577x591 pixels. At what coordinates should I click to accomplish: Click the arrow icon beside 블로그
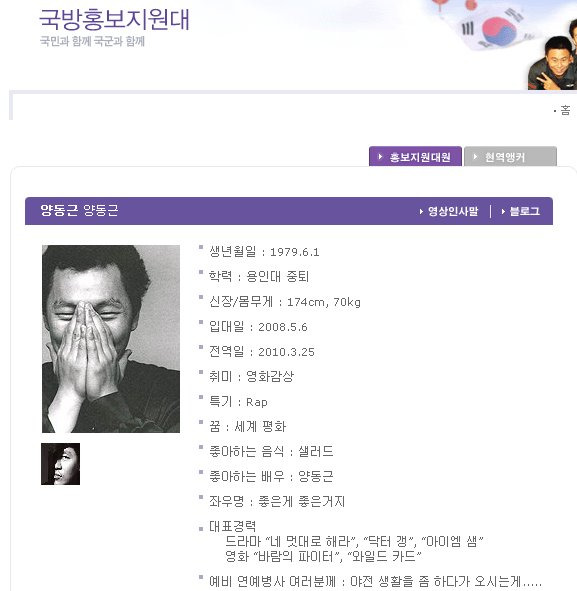pyautogui.click(x=503, y=211)
